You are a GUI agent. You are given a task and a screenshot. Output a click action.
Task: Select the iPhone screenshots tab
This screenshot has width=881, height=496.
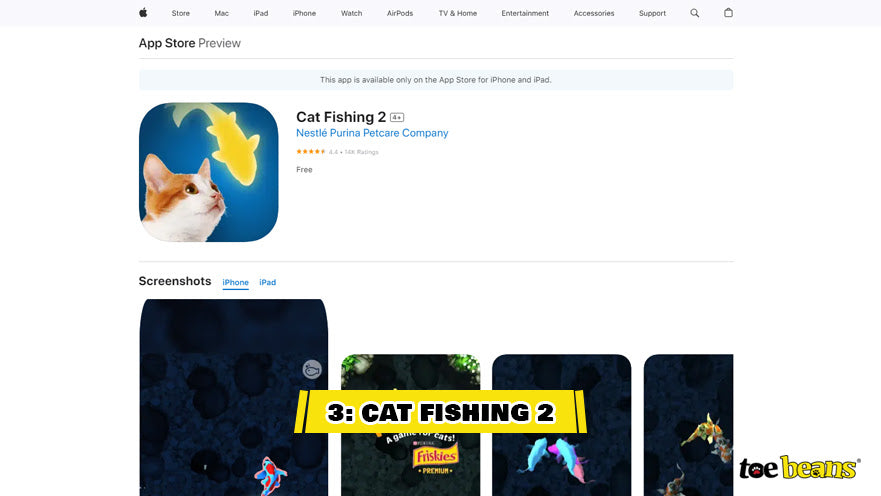click(235, 283)
